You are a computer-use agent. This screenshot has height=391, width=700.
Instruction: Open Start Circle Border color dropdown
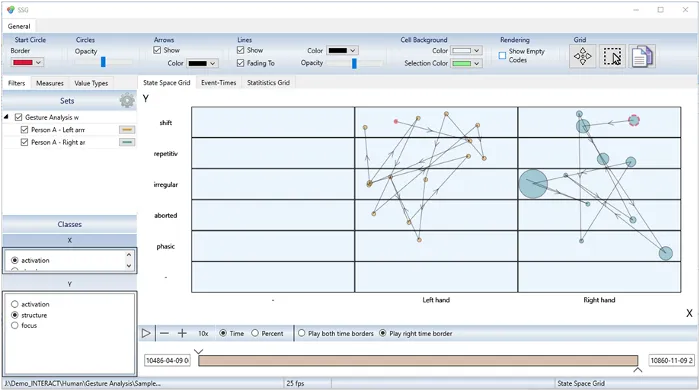[27, 62]
